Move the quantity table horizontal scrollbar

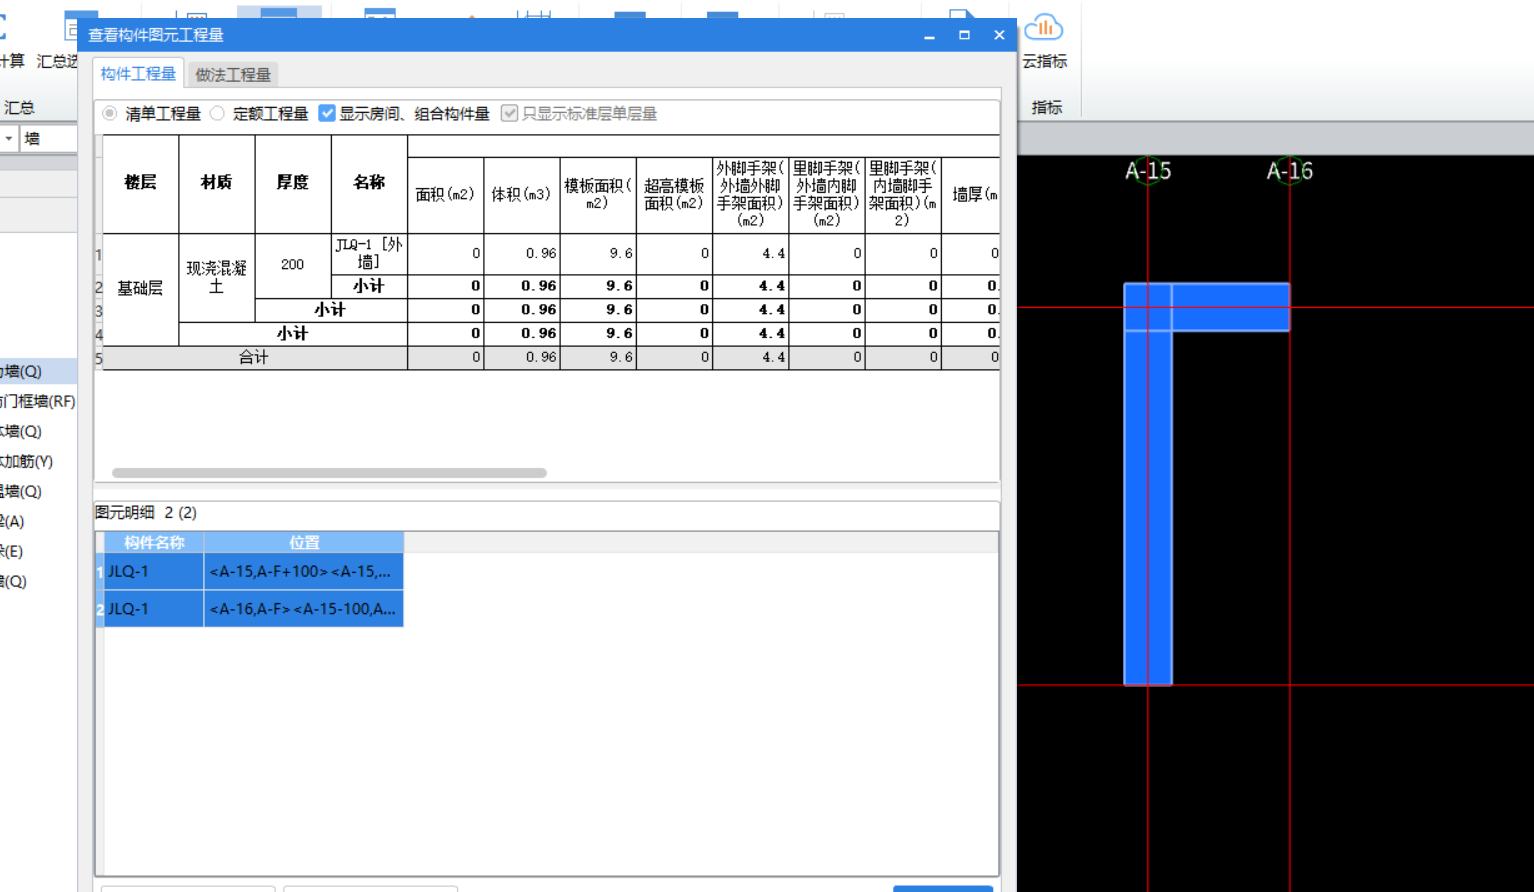pyautogui.click(x=329, y=473)
